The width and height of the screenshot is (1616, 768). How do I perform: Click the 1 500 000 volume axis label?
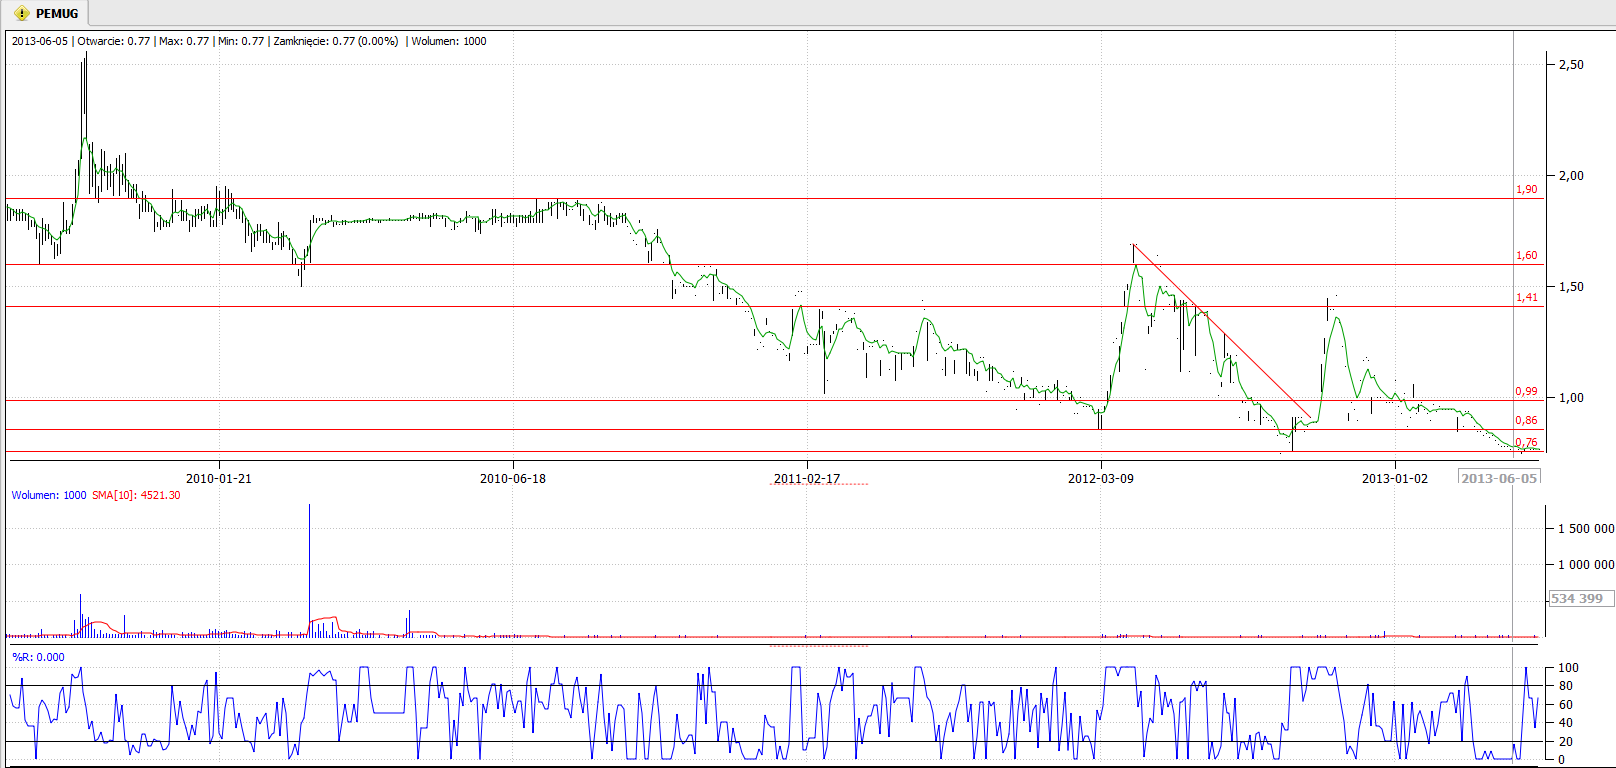click(x=1586, y=528)
